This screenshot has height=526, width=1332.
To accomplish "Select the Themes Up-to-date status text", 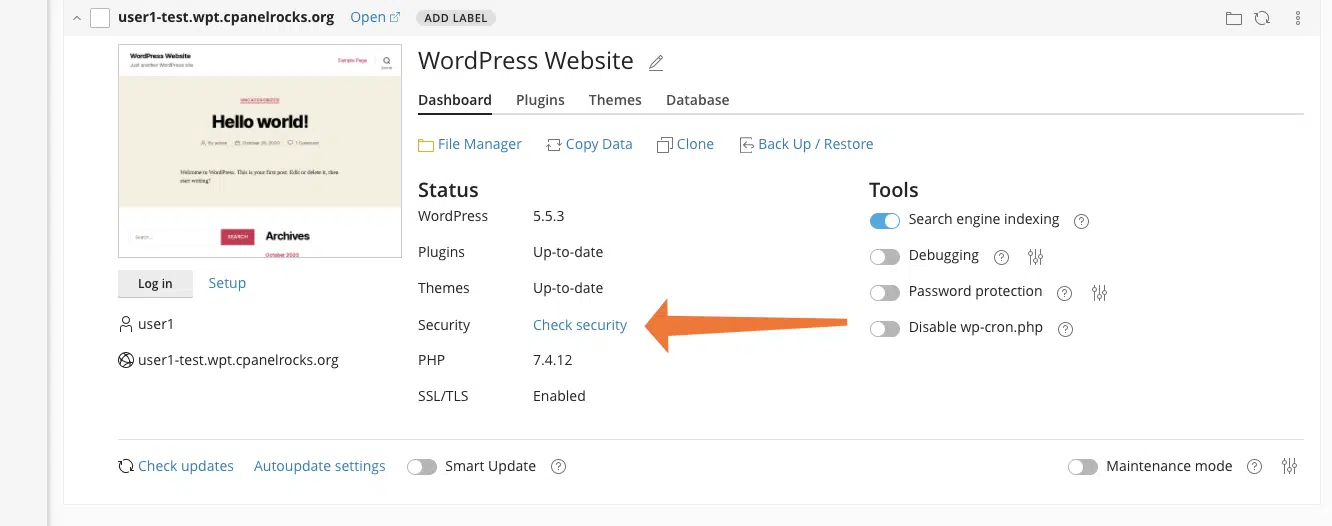I will [x=568, y=288].
